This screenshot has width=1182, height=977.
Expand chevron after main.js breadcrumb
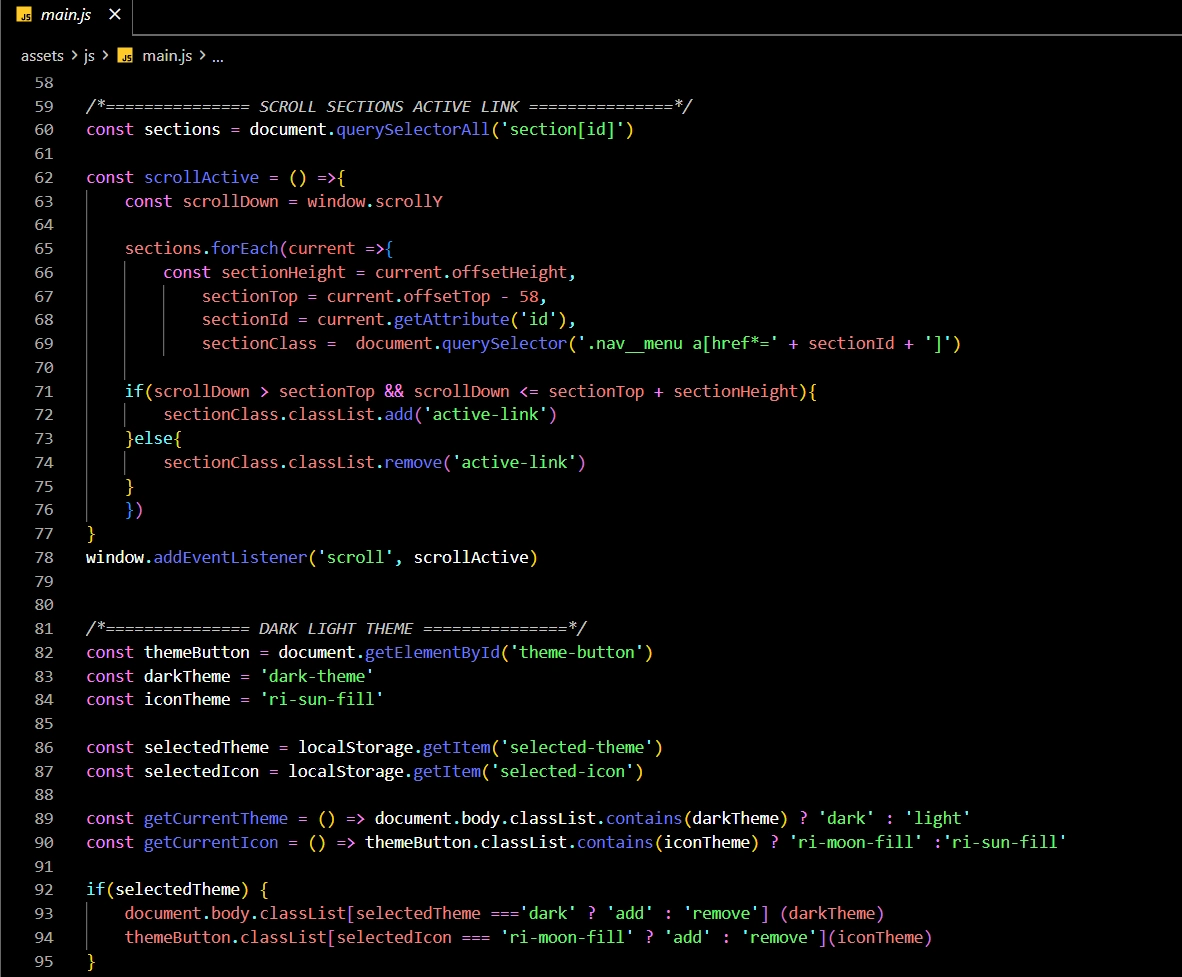(202, 55)
